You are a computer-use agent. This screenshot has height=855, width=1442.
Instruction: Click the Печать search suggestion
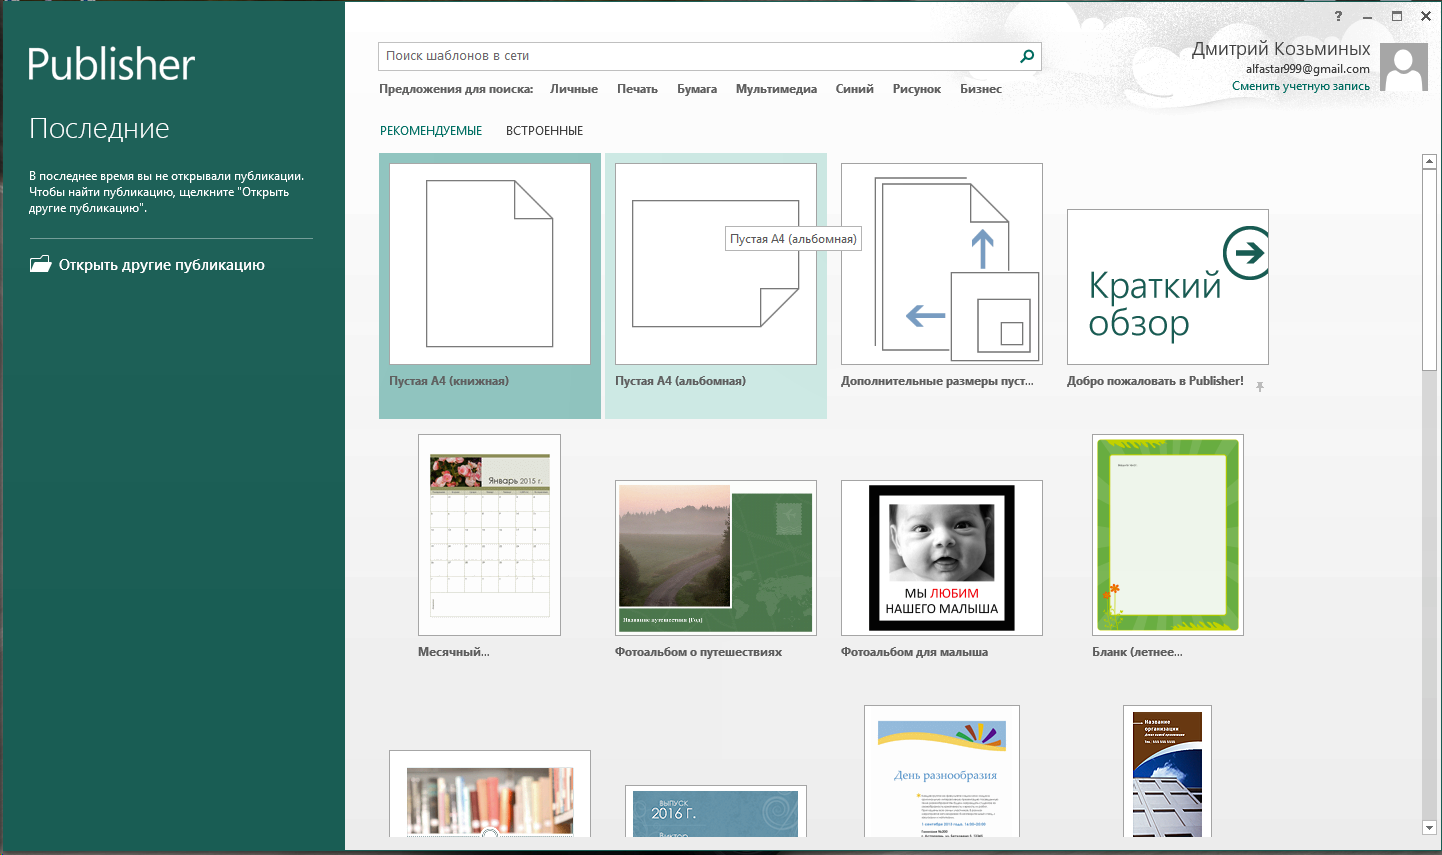[x=637, y=89]
